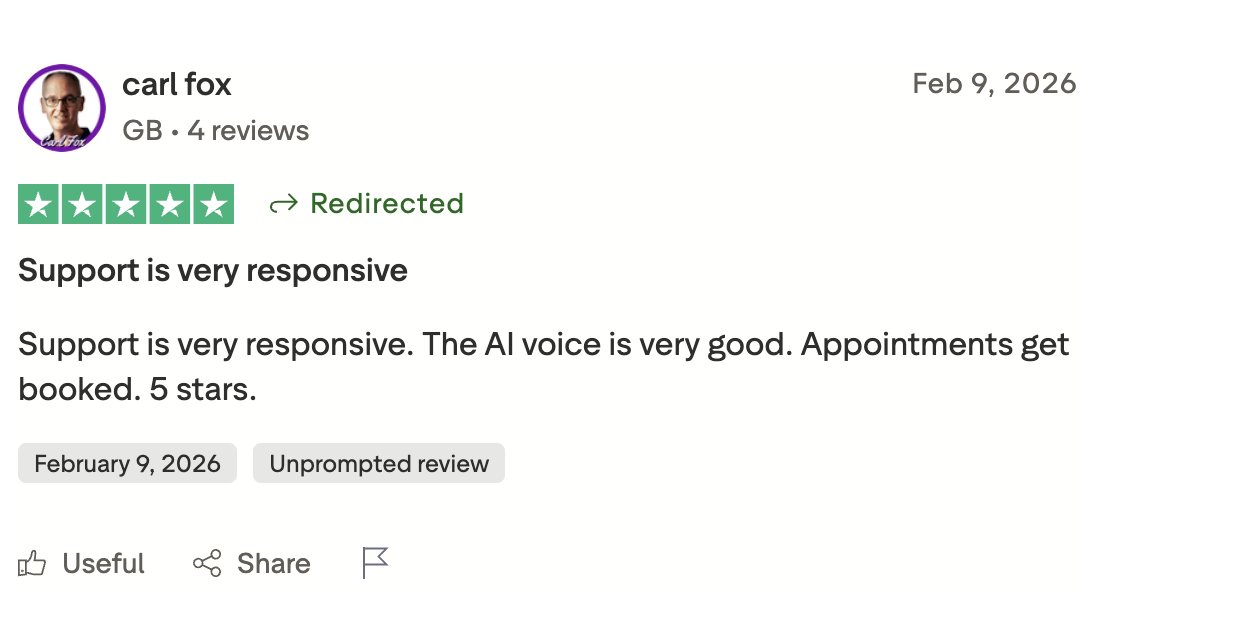Select the February 9, 2026 tag chip
Screen dimensions: 1234x638
tap(127, 464)
